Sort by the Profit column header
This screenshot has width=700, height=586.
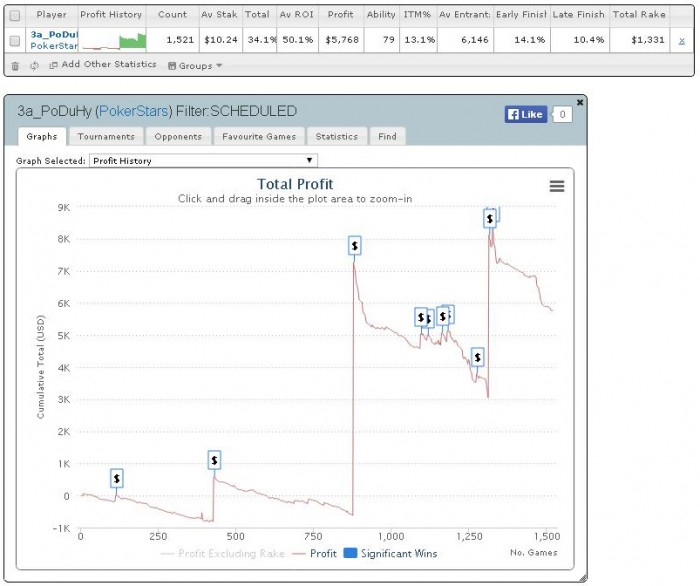tap(341, 15)
